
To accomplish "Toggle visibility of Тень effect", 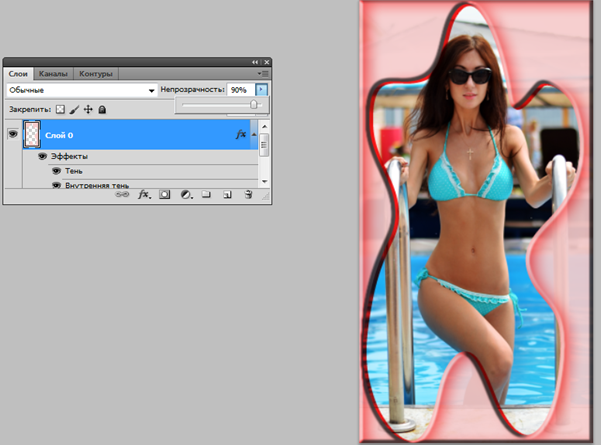I will click(x=57, y=171).
